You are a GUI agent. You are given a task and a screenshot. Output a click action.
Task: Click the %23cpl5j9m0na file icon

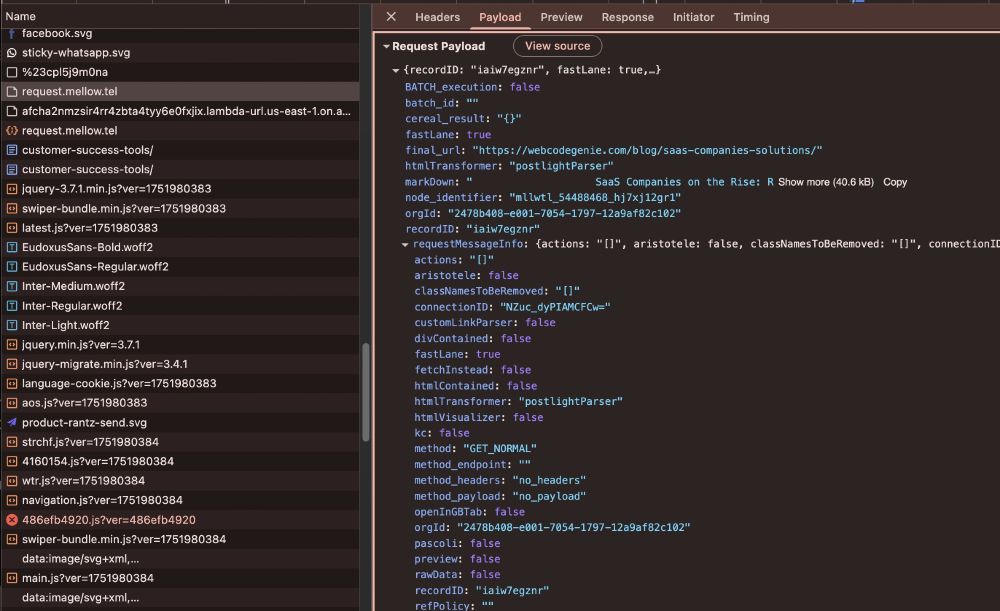coord(11,72)
